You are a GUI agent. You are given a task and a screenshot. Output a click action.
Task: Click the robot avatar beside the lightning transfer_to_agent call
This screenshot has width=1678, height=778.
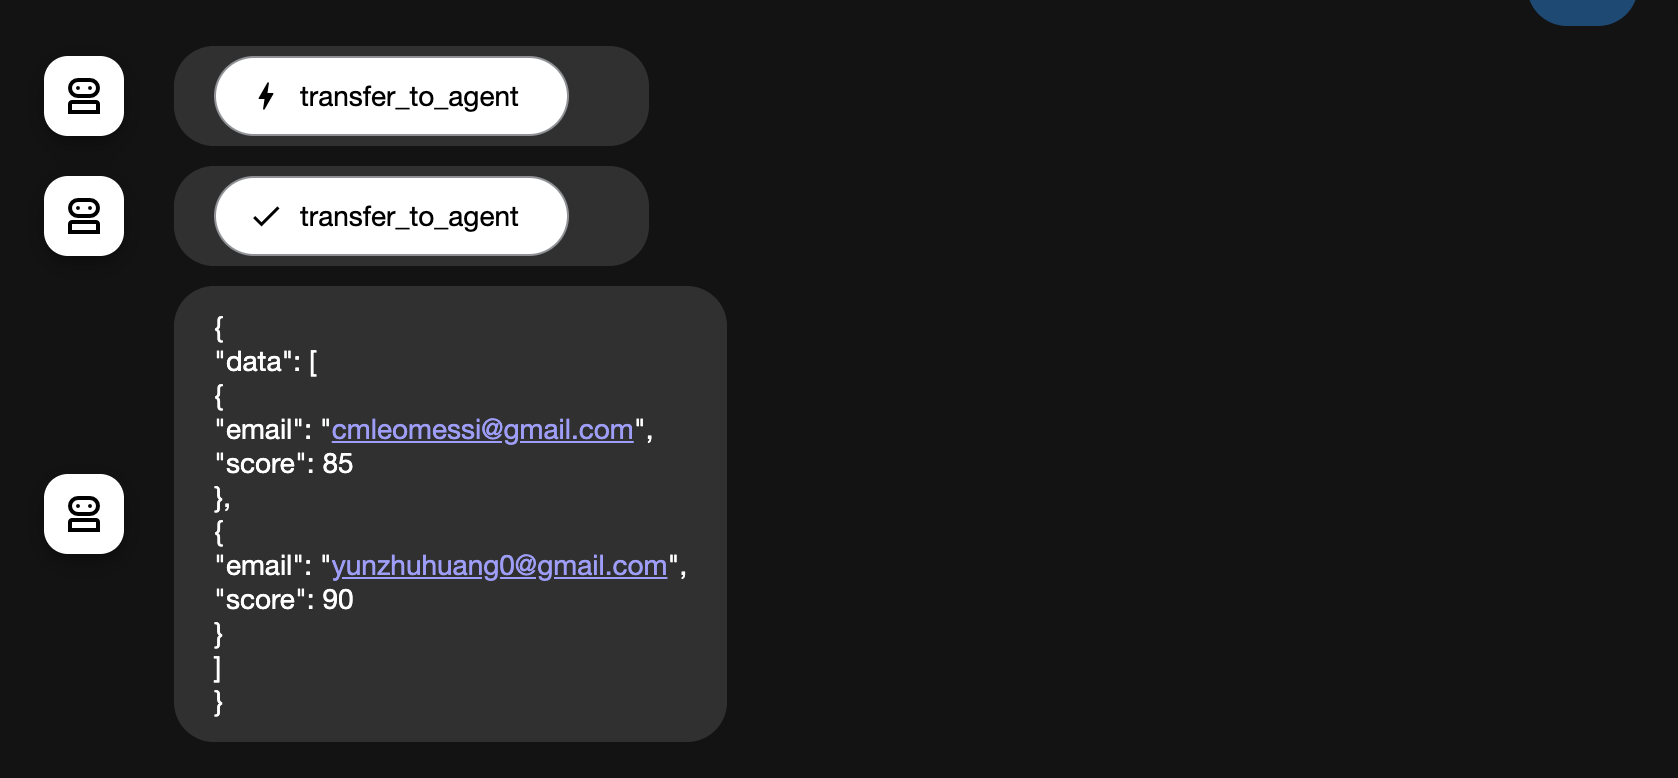84,96
